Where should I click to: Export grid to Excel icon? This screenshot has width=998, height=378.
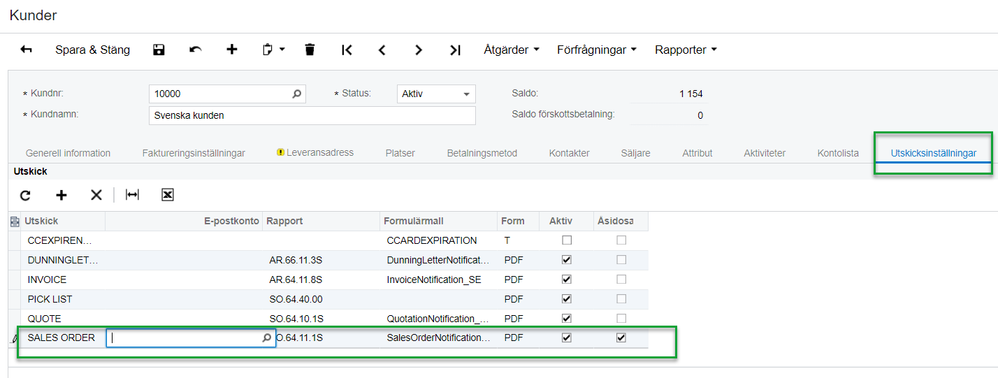pos(167,195)
